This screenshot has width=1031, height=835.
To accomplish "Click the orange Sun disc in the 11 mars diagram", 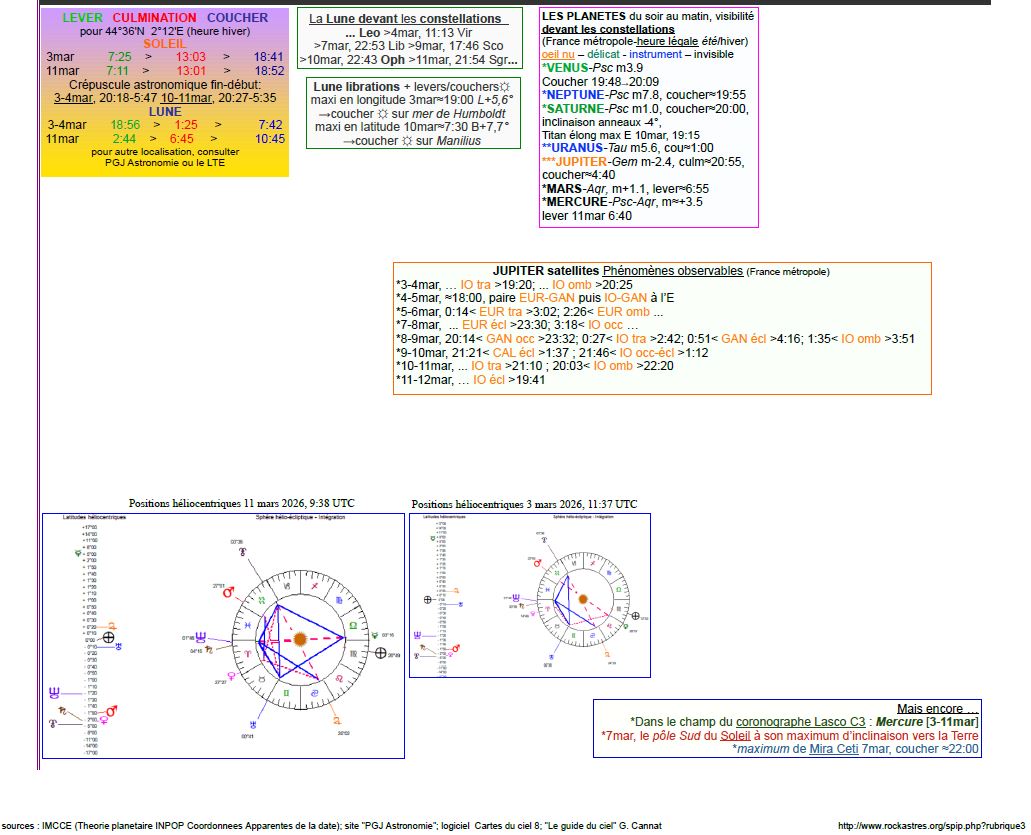I will [298, 638].
